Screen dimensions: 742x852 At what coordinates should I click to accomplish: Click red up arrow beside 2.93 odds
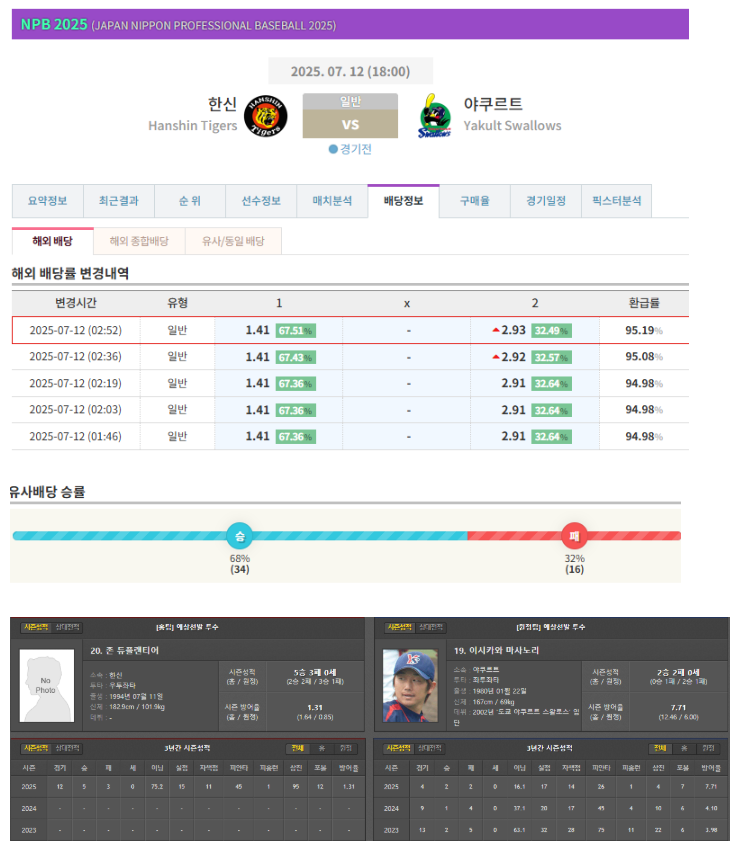[x=495, y=330]
